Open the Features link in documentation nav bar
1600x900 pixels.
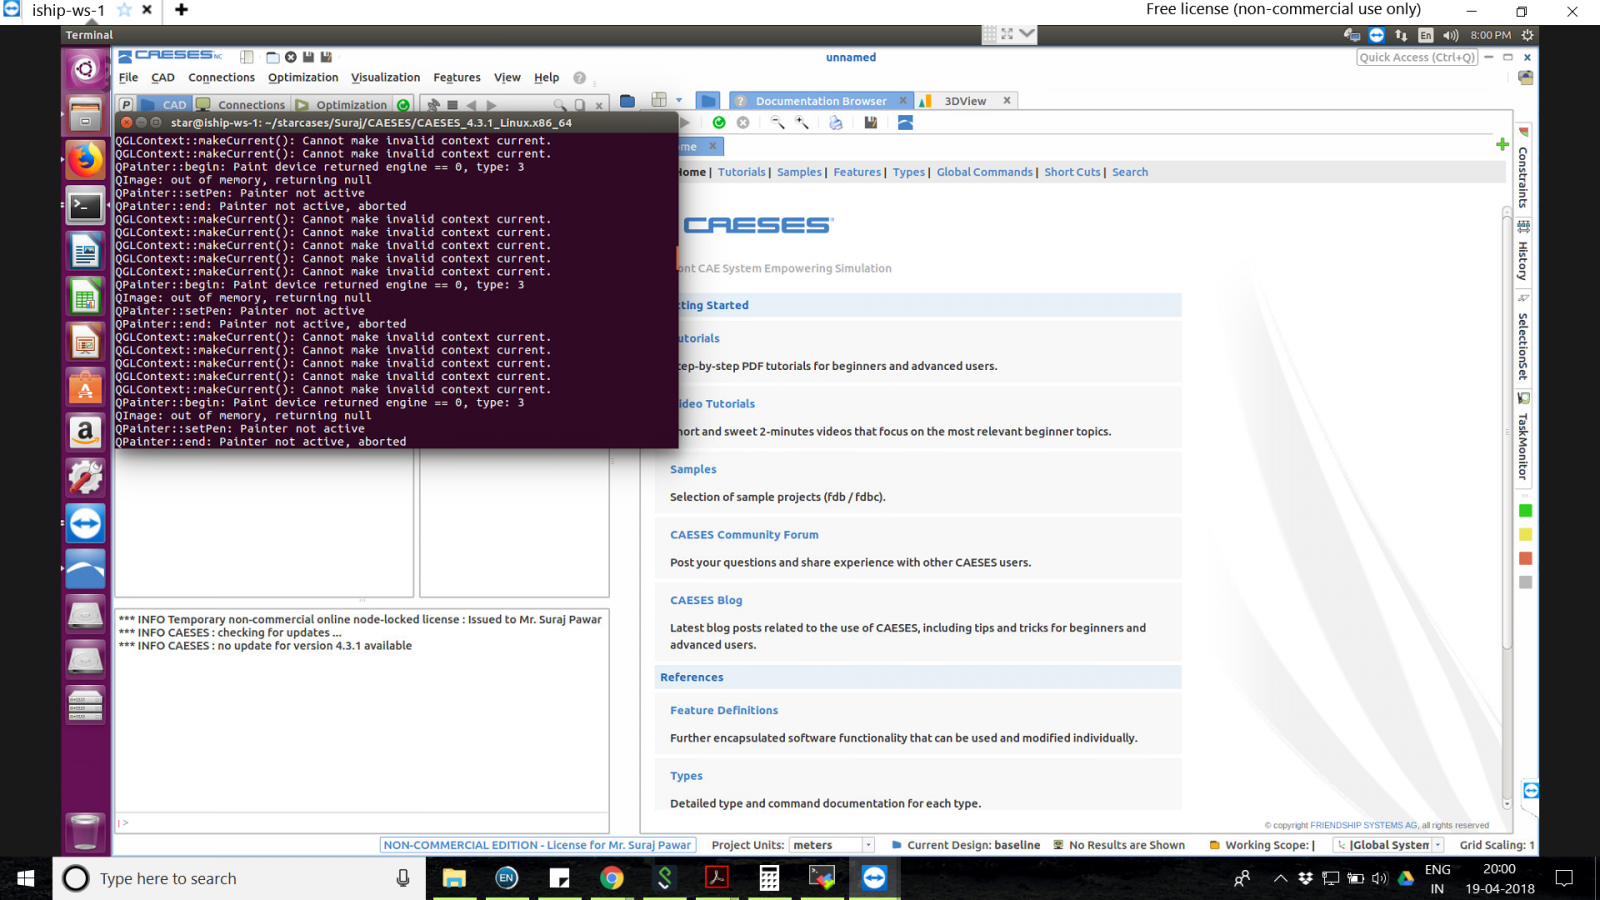point(857,172)
